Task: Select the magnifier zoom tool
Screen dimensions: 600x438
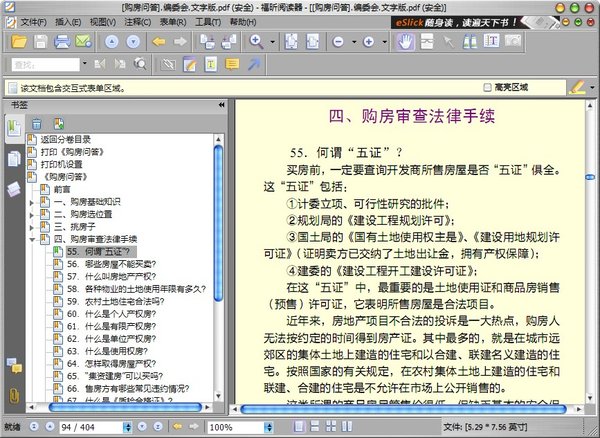Action: (x=256, y=41)
